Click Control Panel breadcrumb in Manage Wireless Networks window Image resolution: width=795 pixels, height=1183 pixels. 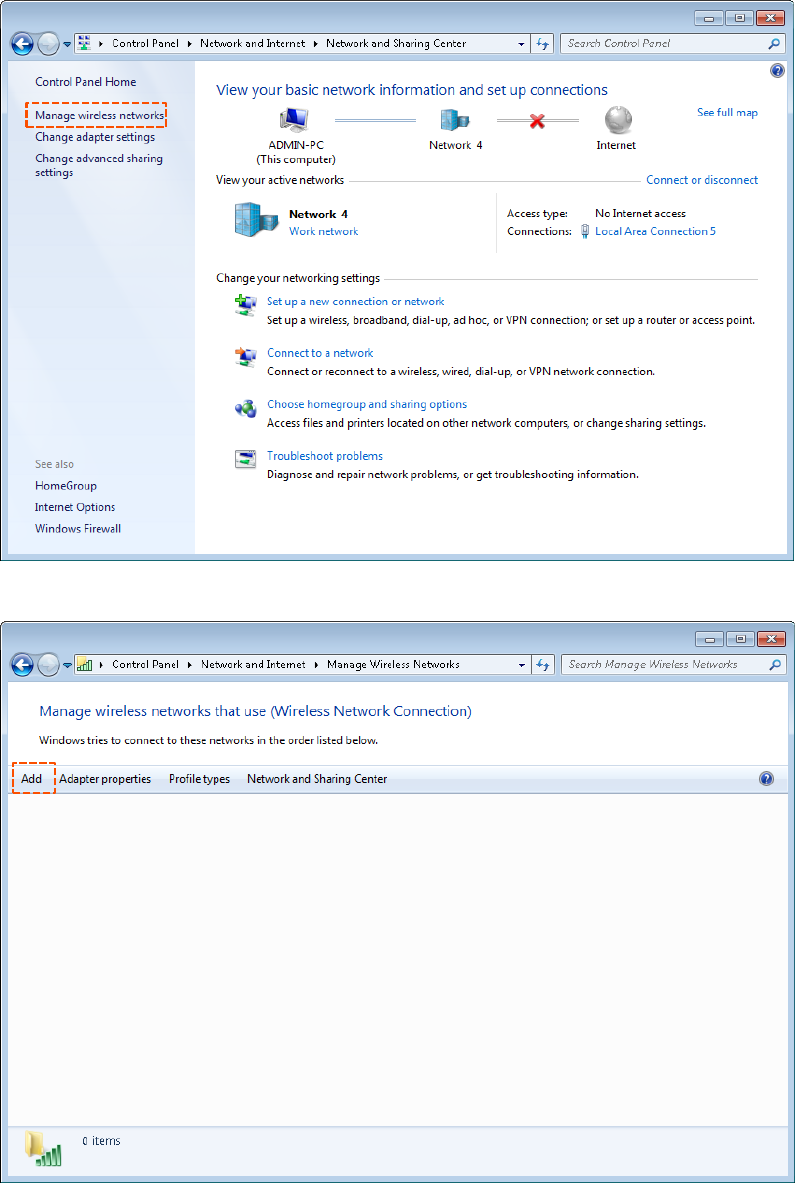click(146, 664)
